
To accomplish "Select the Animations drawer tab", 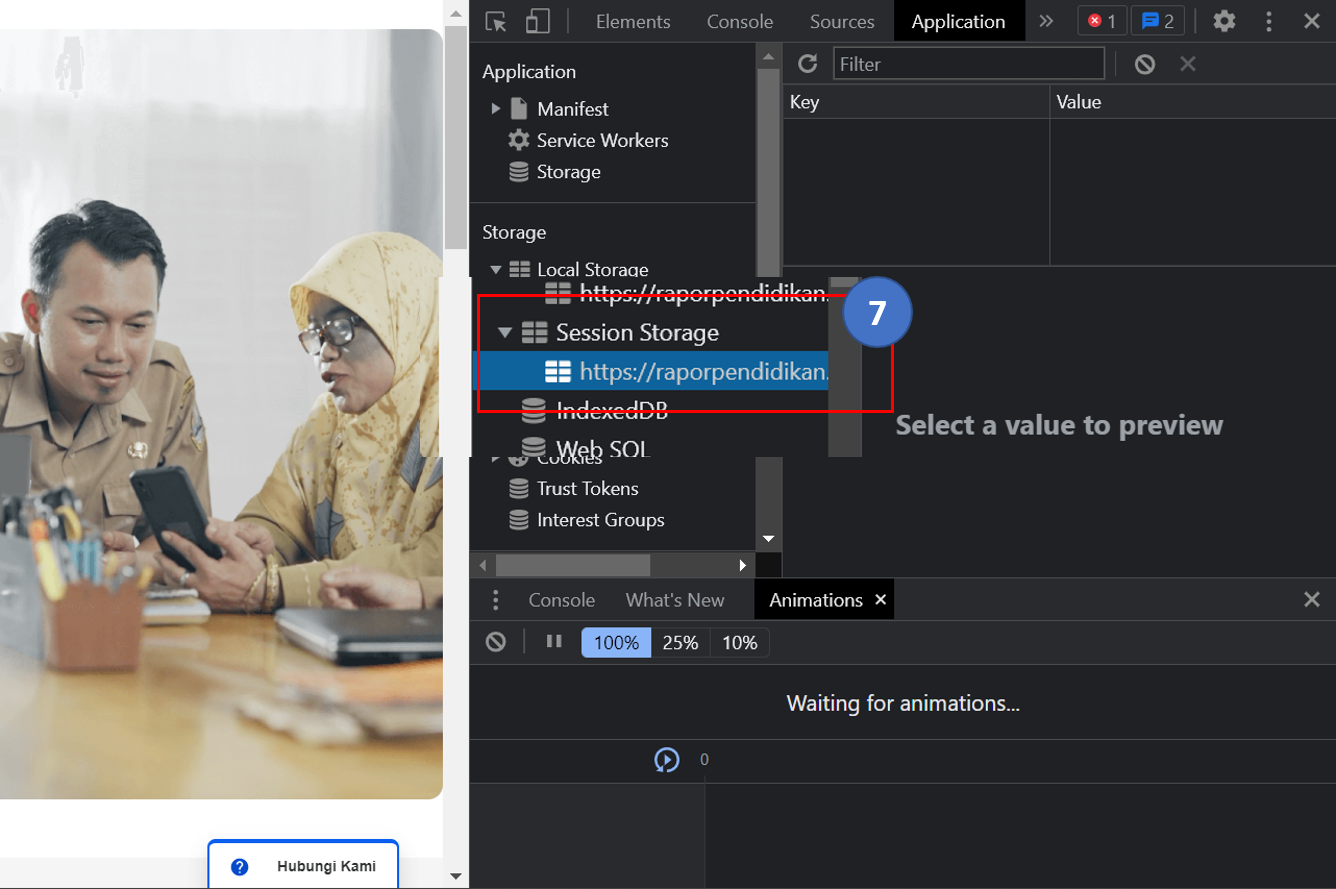I will [x=815, y=600].
